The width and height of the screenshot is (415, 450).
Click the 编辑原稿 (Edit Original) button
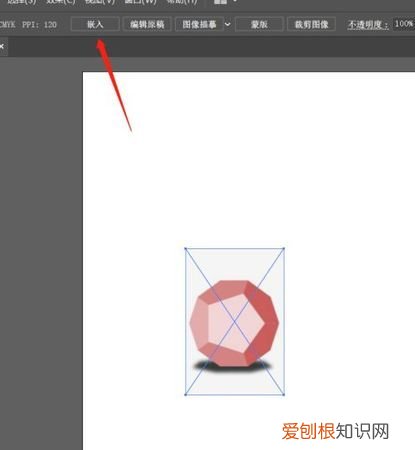[x=147, y=24]
